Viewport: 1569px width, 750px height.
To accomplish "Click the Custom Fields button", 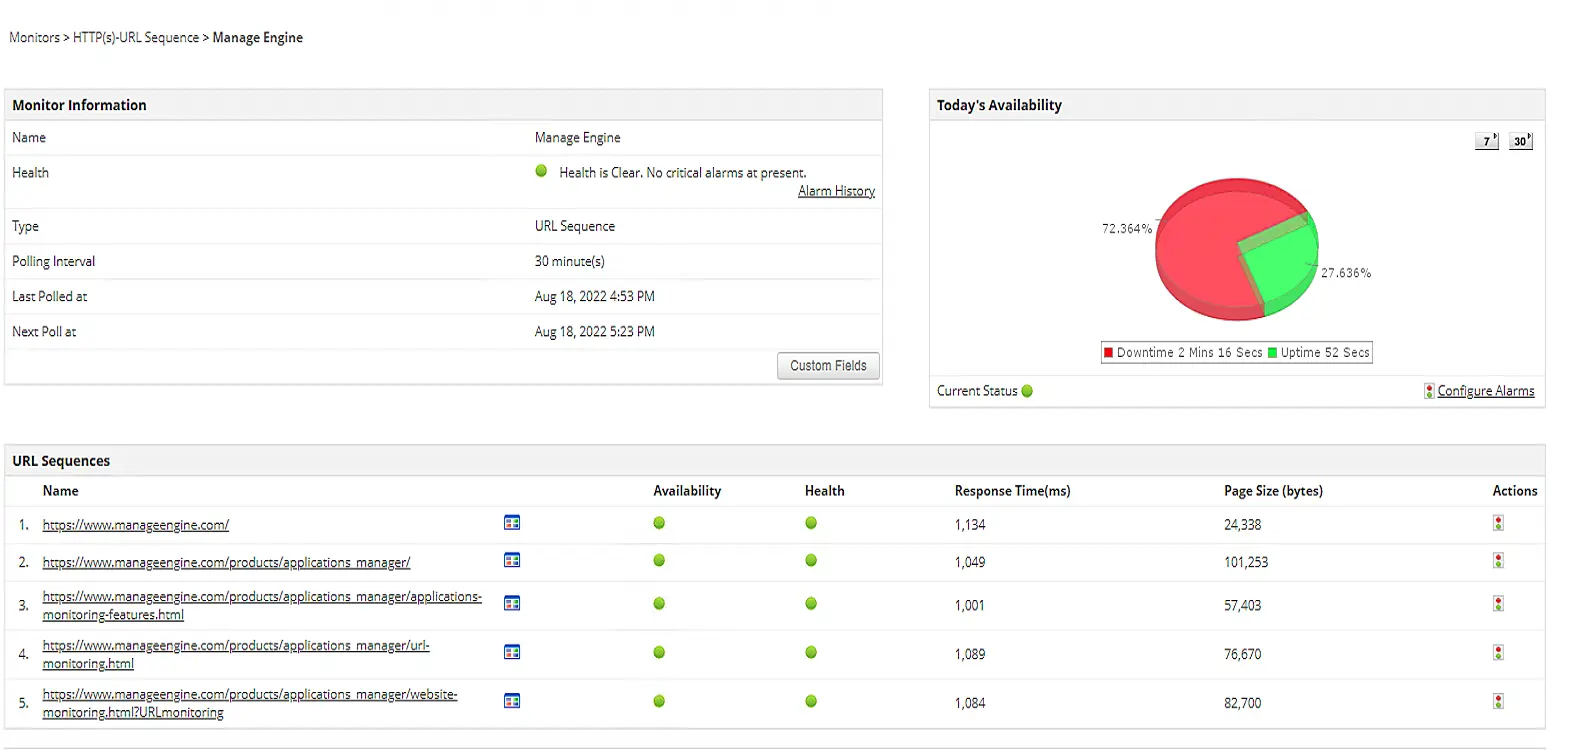I will click(x=828, y=366).
